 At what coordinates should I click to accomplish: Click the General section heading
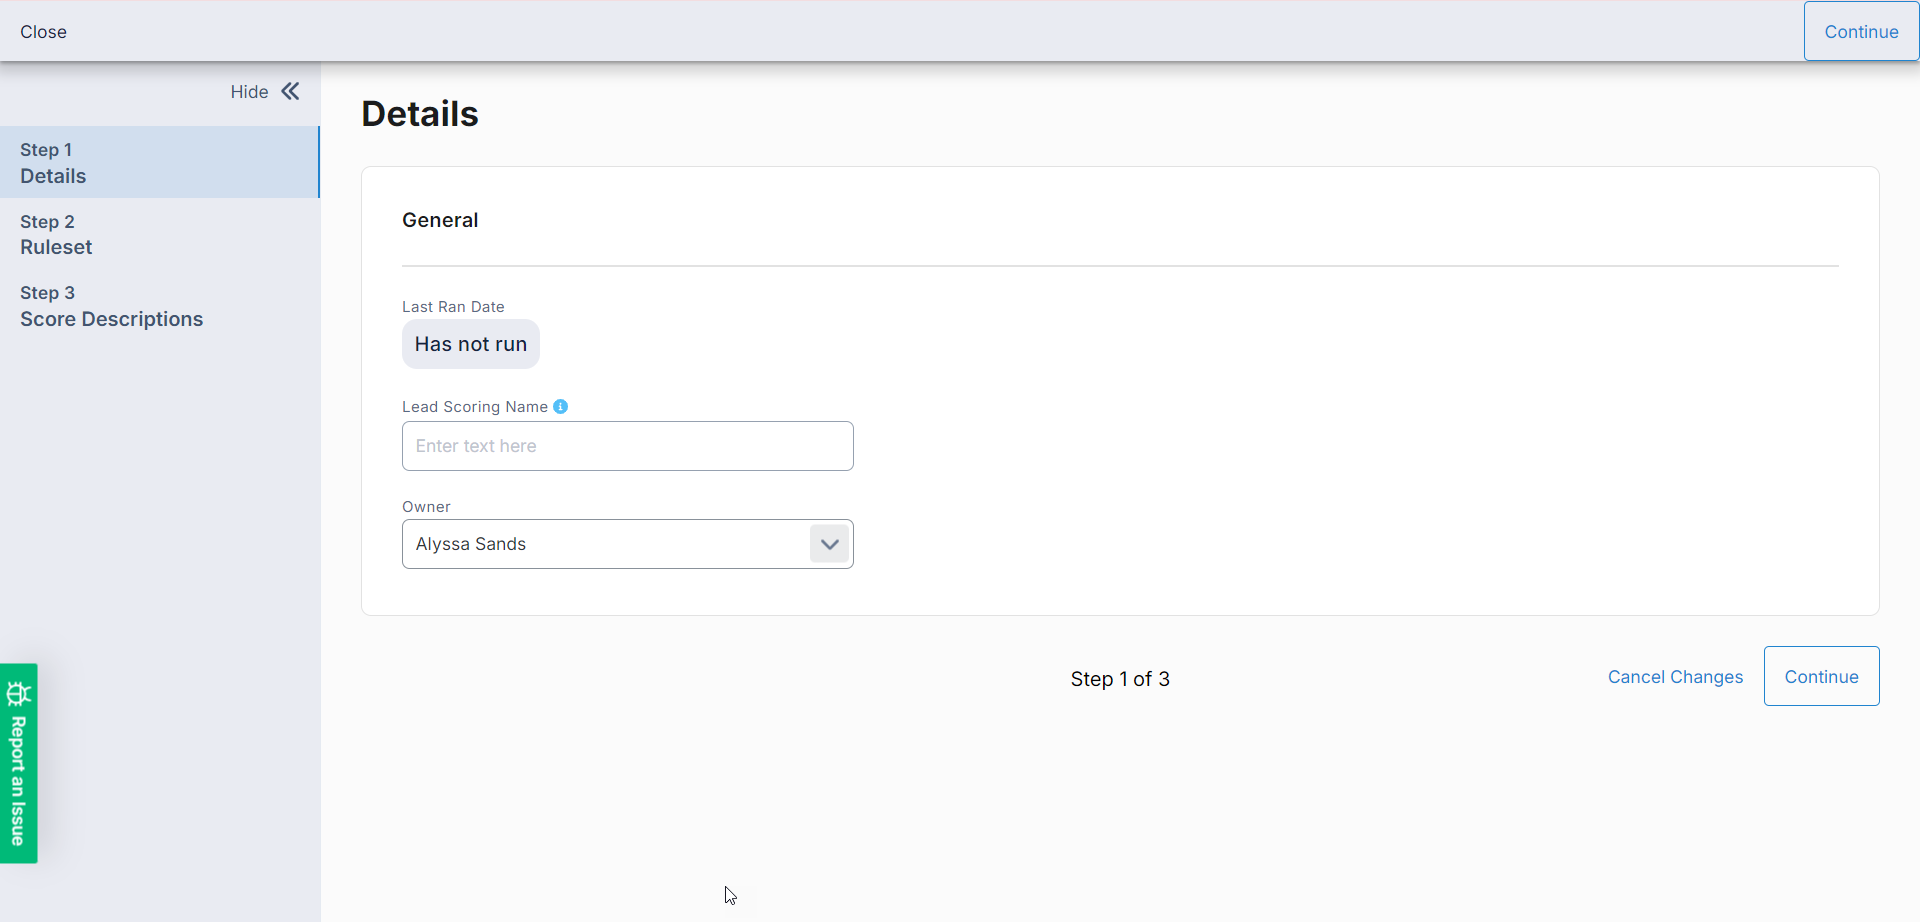[440, 220]
